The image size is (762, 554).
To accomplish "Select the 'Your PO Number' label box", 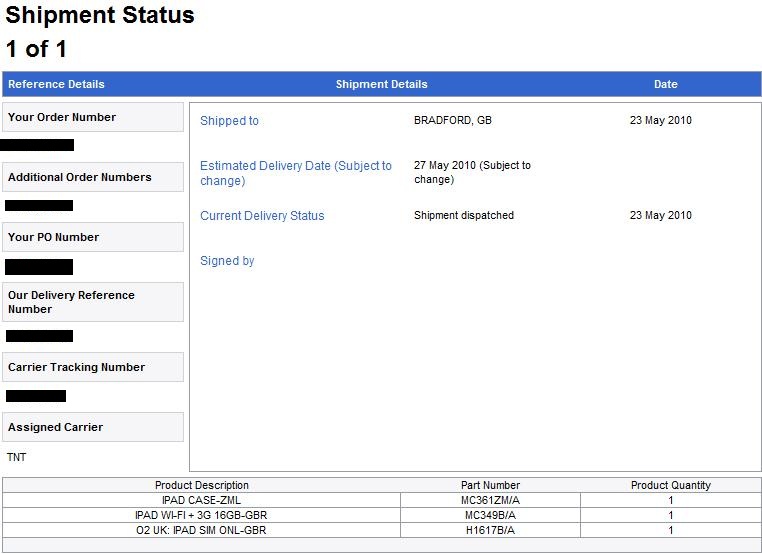I will (54, 237).
